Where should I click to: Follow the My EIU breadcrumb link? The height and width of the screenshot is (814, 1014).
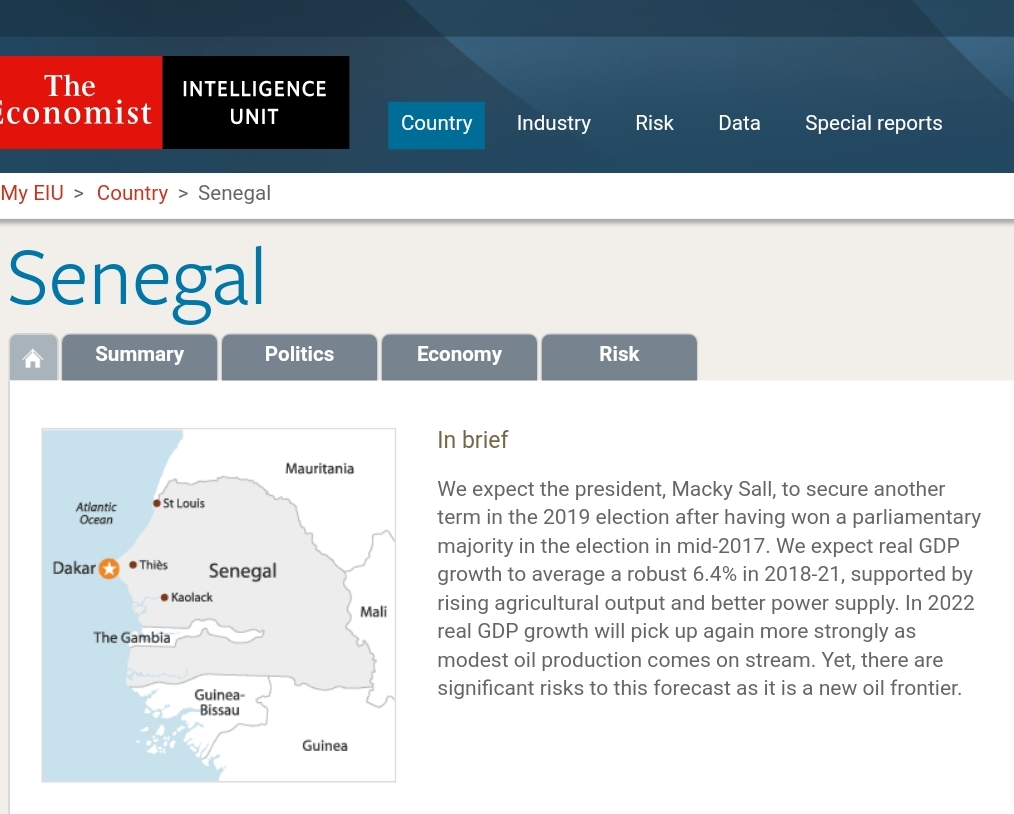tap(32, 193)
